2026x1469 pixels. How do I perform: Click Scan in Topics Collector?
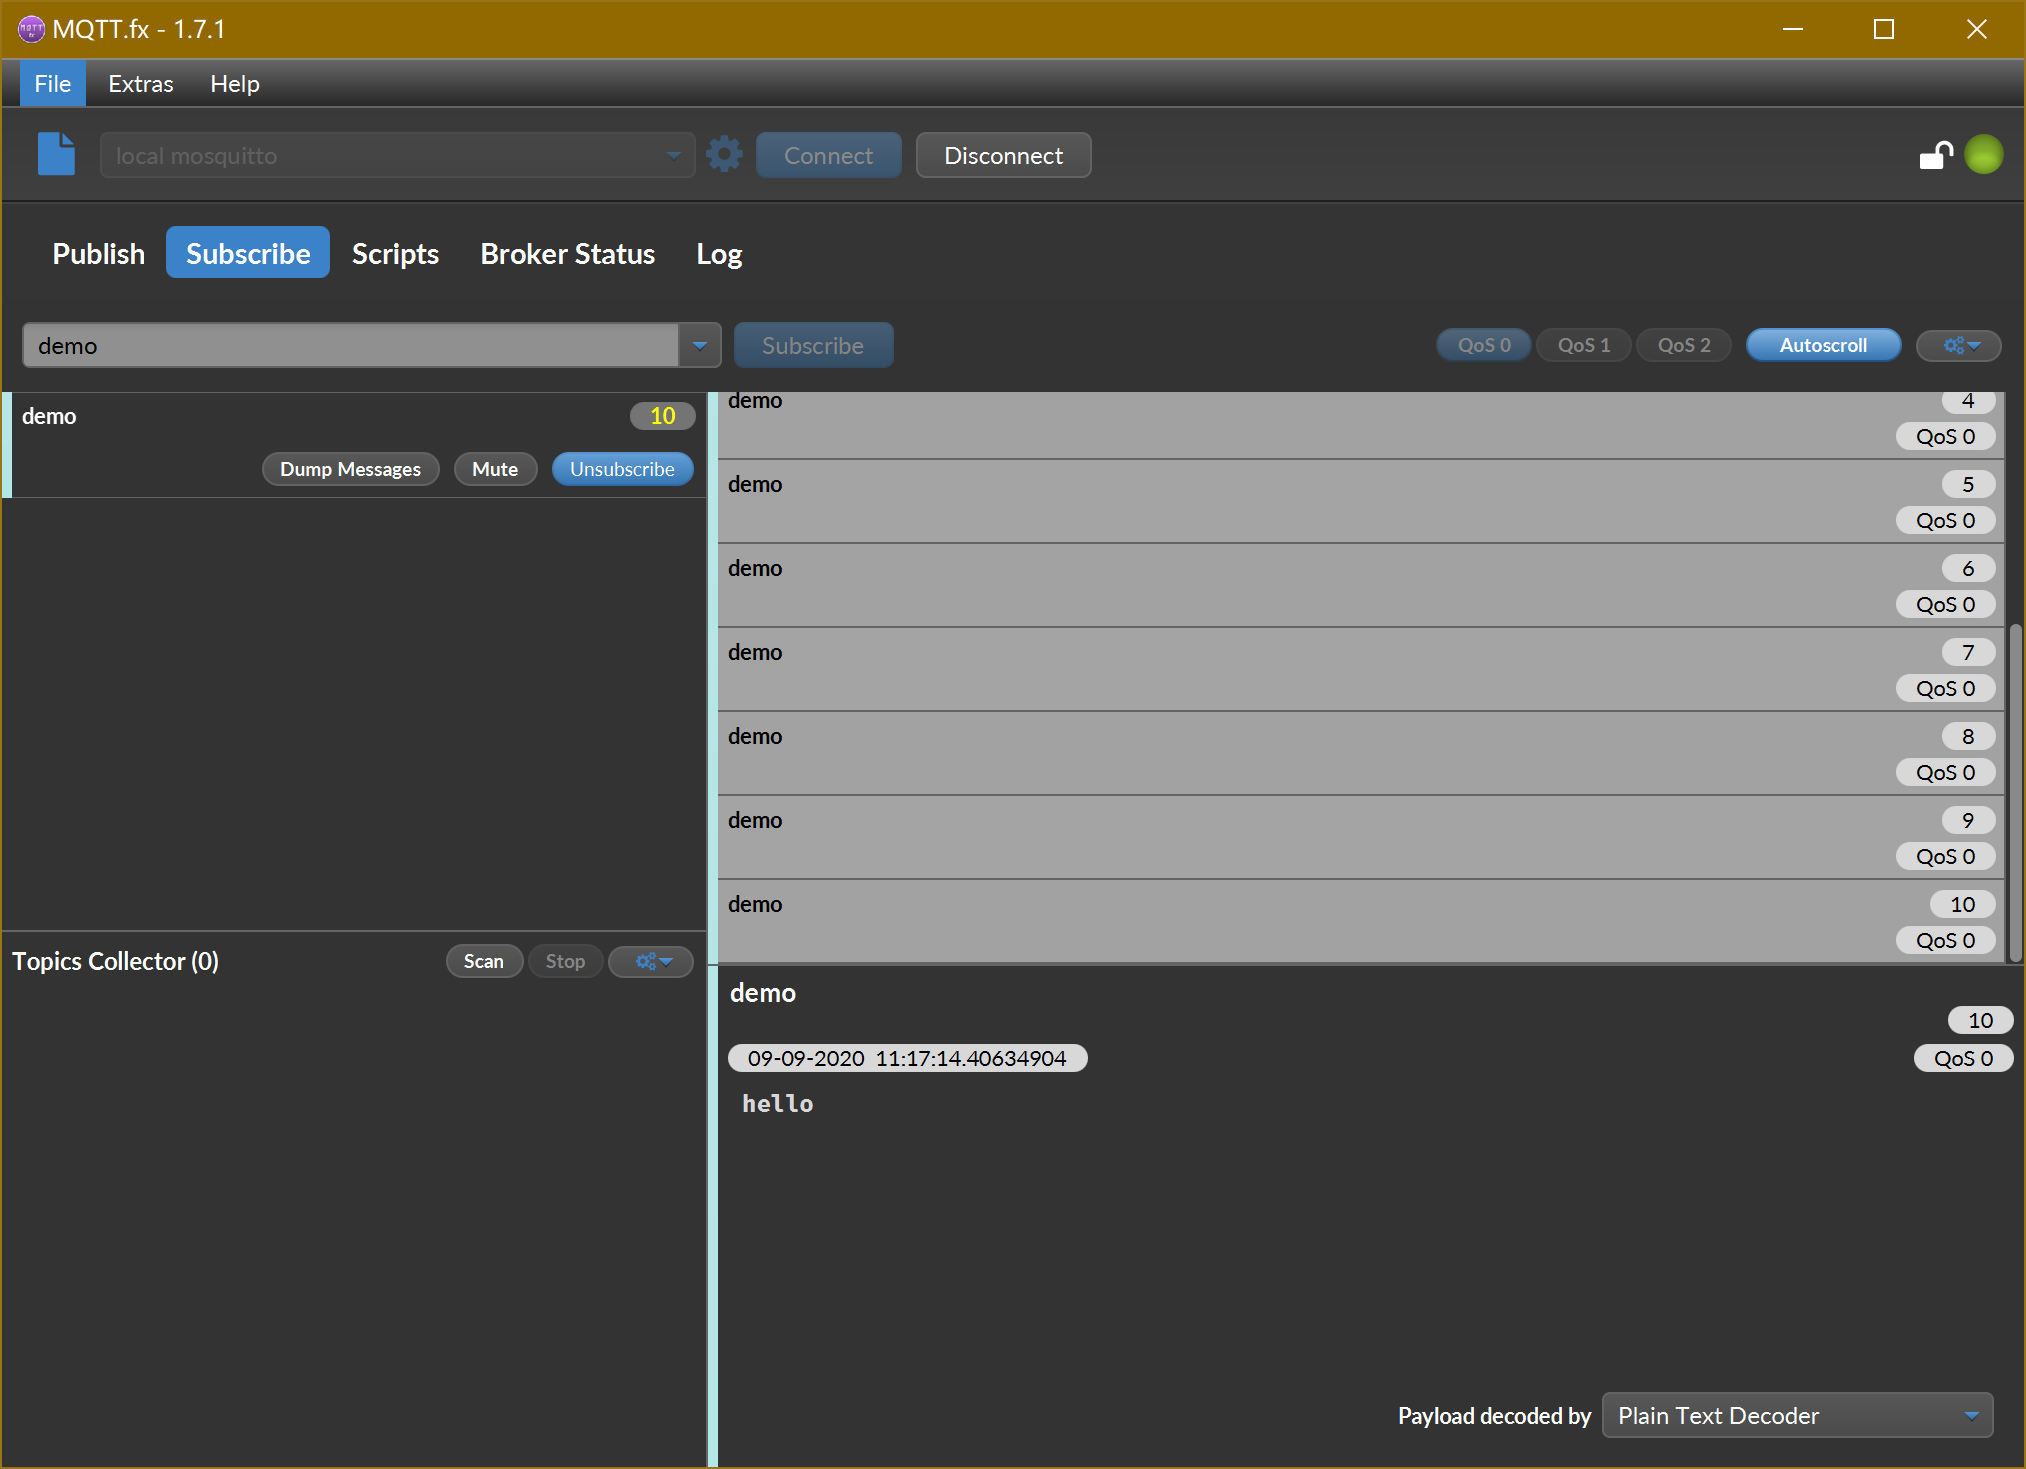(484, 961)
